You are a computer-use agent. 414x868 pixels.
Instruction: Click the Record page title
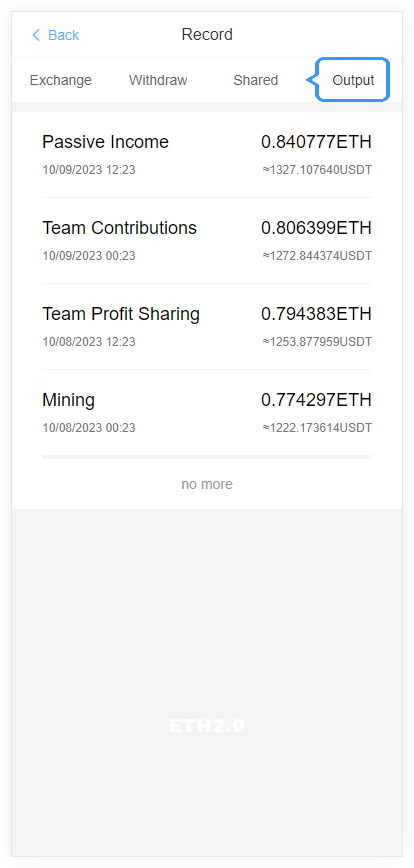pyautogui.click(x=207, y=35)
